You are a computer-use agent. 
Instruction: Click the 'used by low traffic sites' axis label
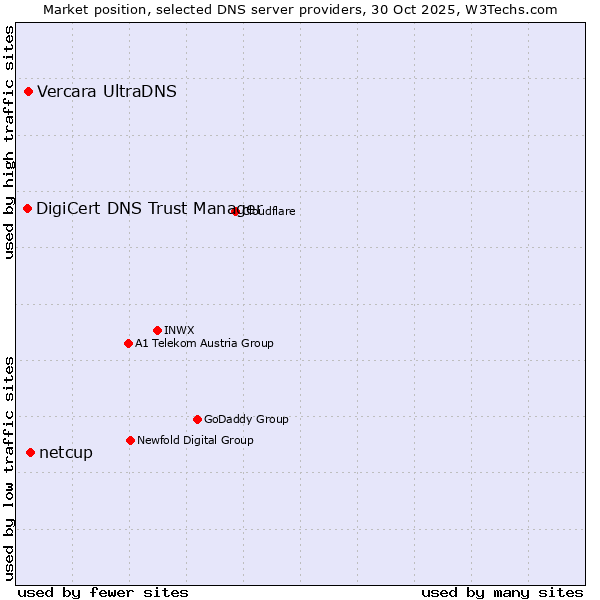point(9,467)
